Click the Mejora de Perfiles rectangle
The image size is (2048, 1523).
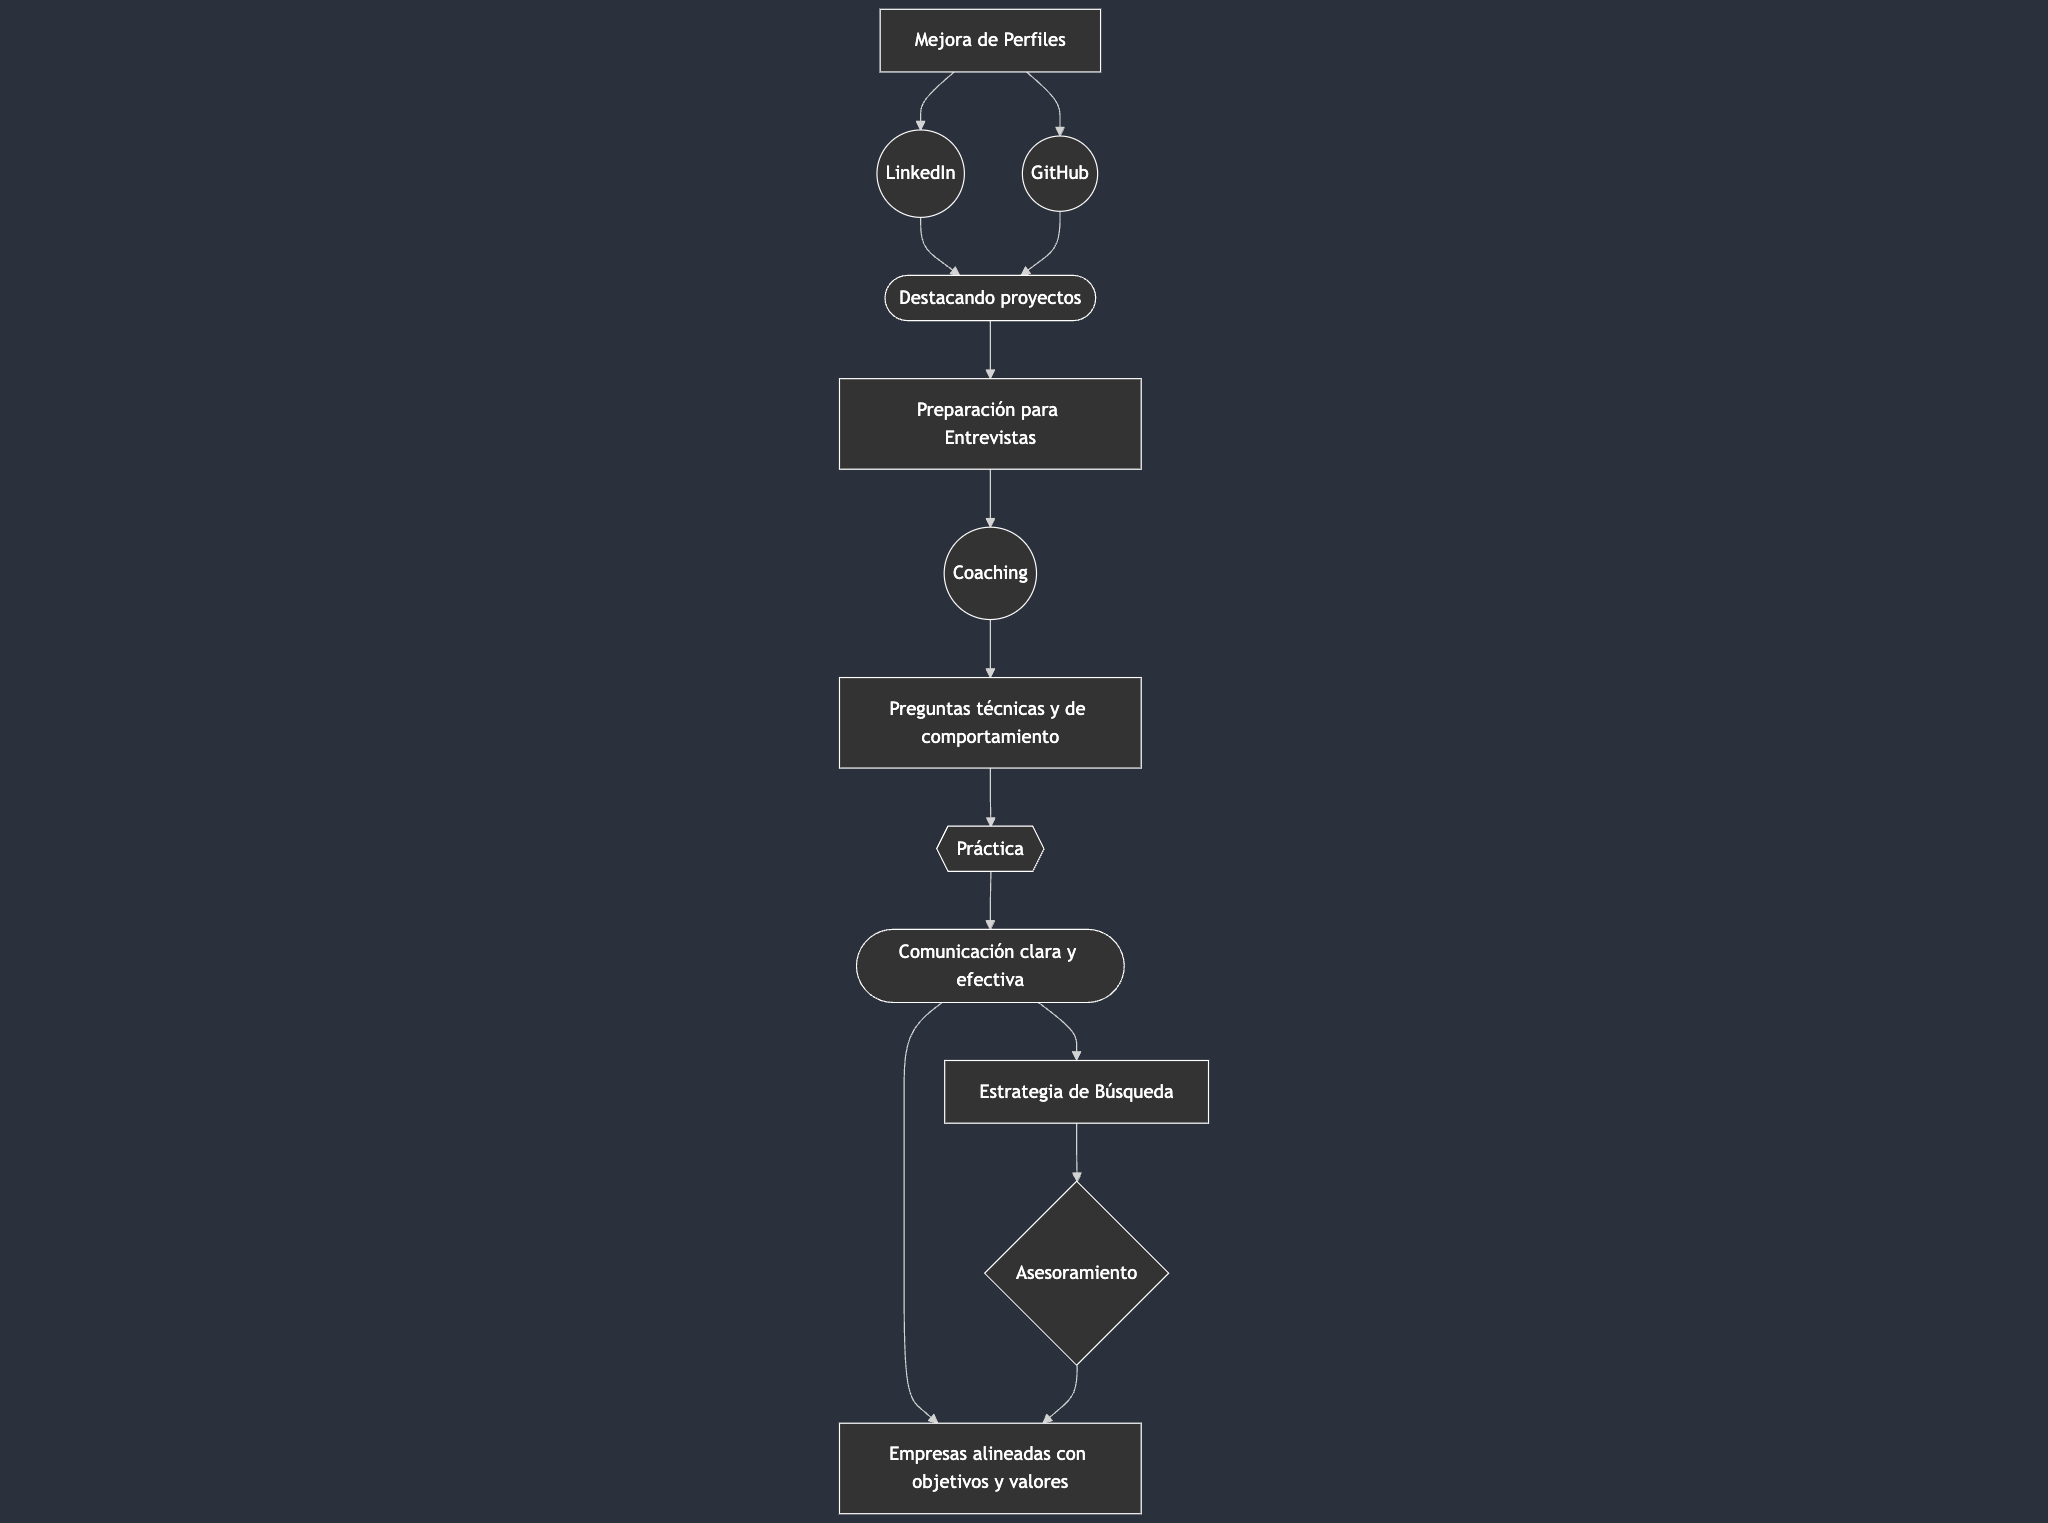click(989, 40)
